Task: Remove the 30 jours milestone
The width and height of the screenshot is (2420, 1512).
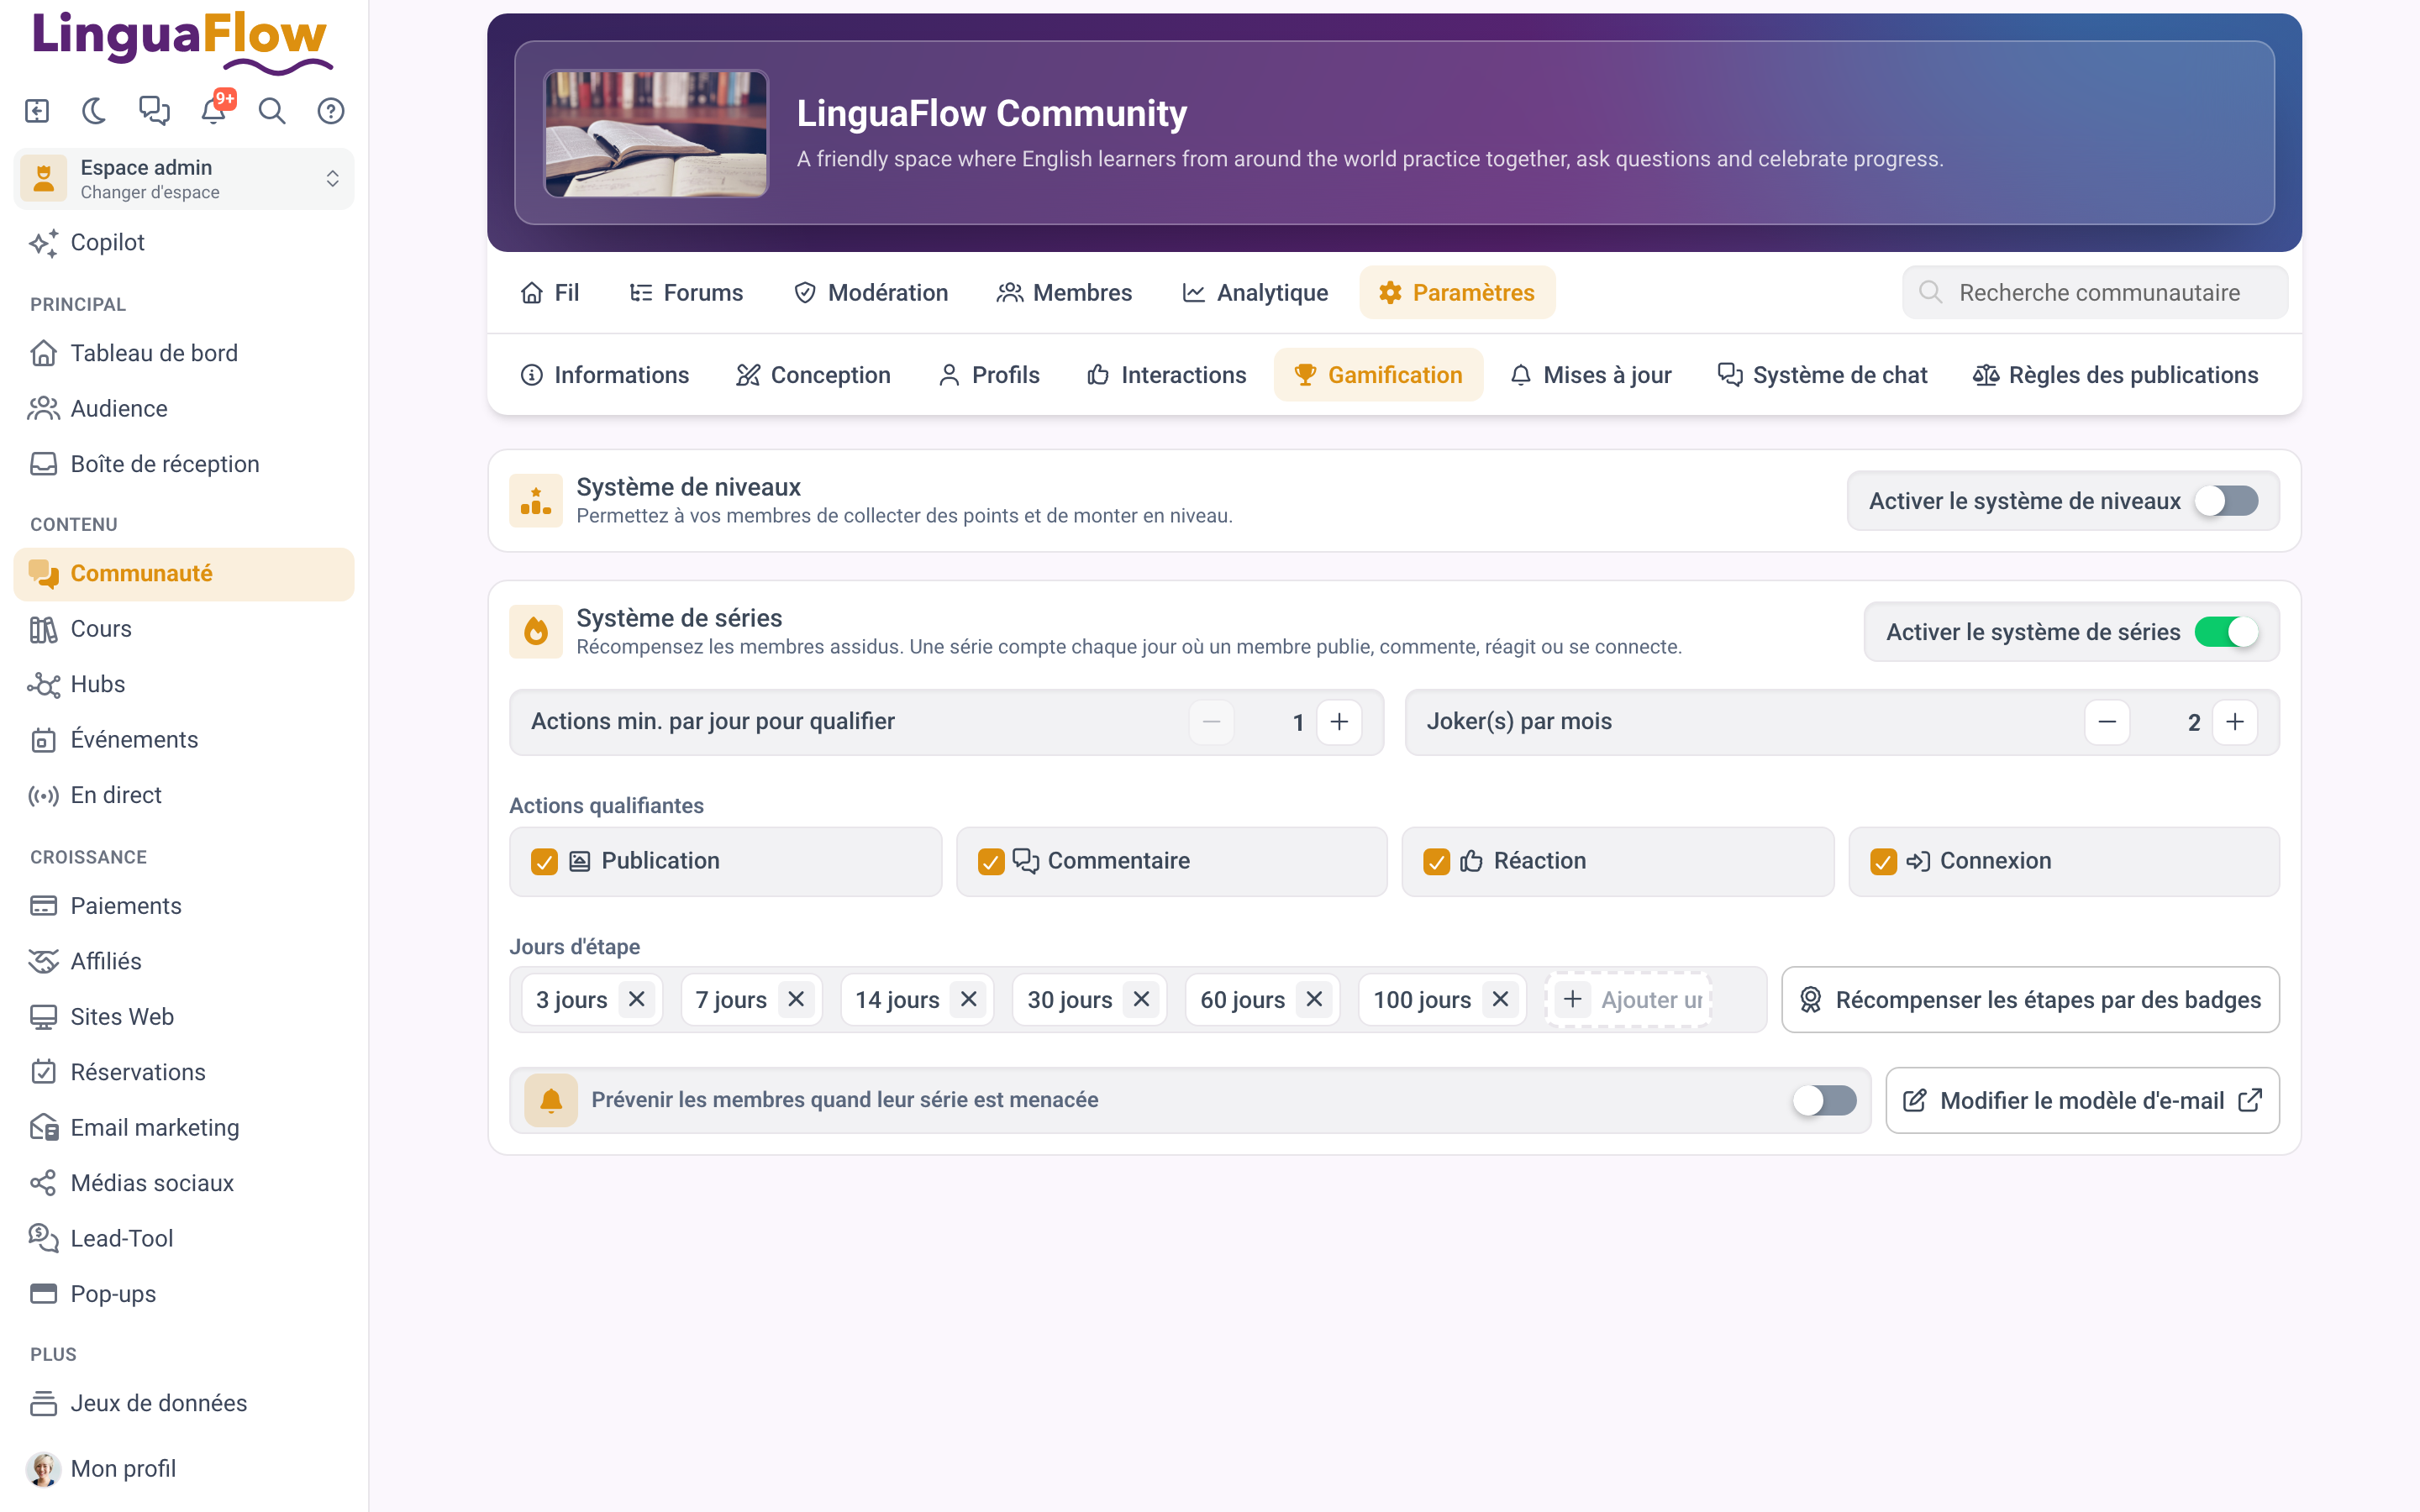Action: (x=1141, y=1000)
